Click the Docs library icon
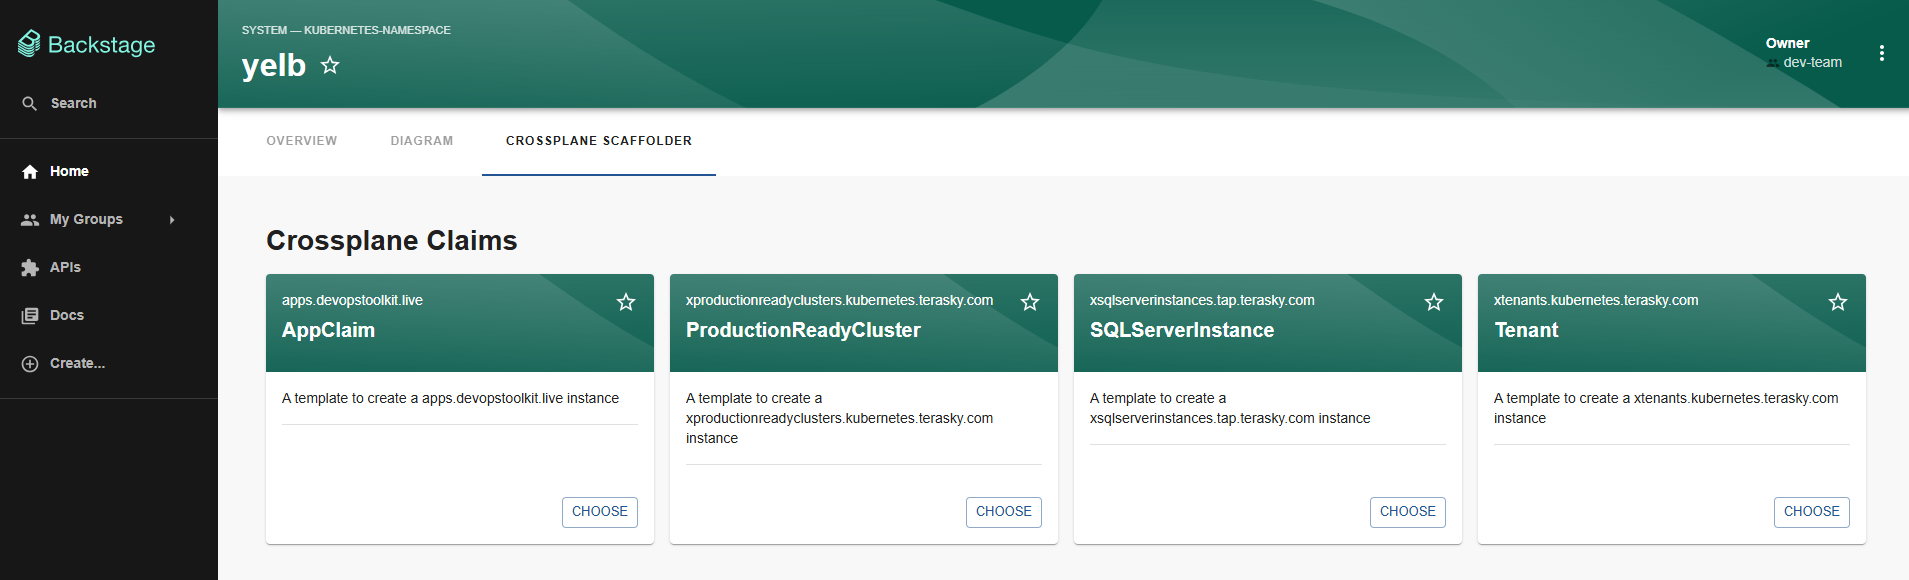This screenshot has width=1909, height=580. pyautogui.click(x=30, y=316)
